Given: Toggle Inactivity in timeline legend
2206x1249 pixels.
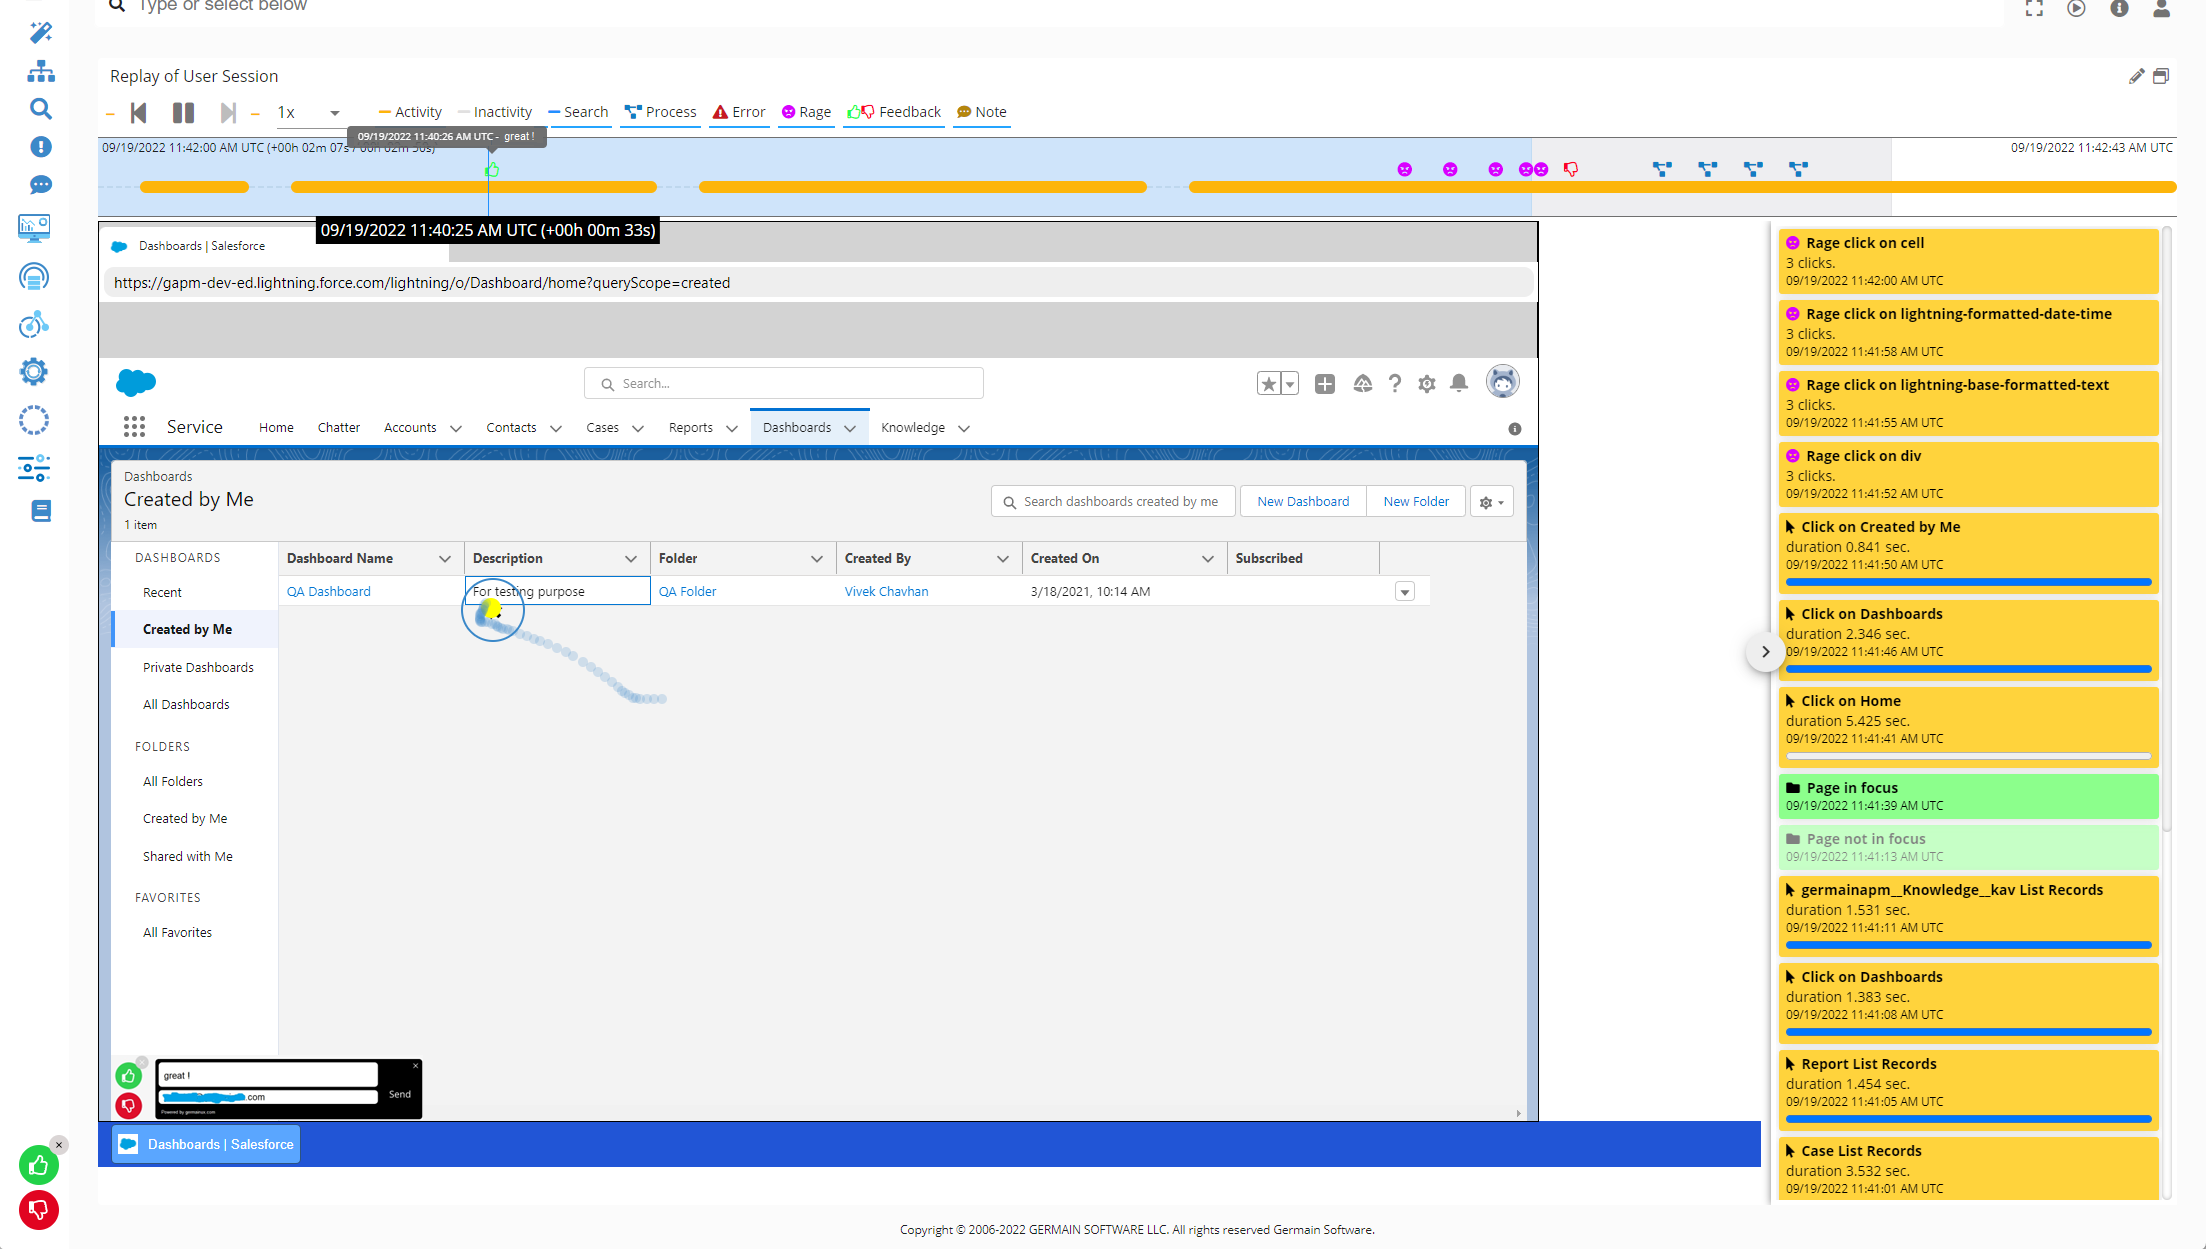Looking at the screenshot, I should 495,112.
